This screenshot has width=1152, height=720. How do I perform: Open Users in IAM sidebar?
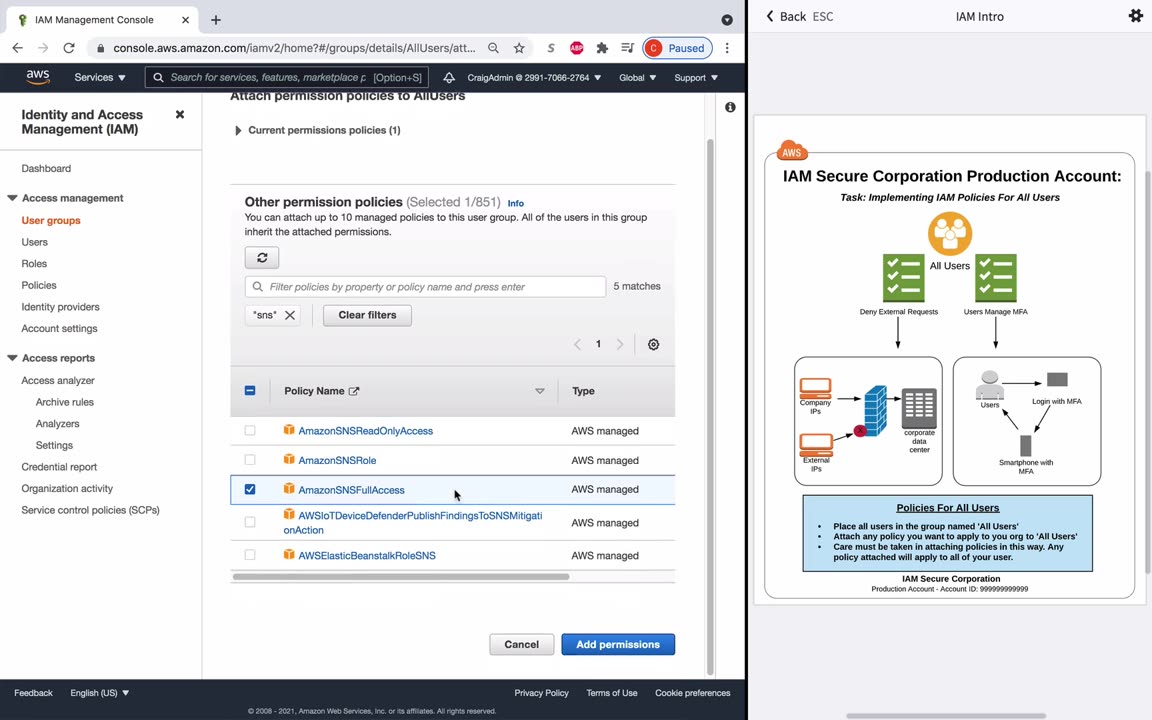(x=35, y=242)
